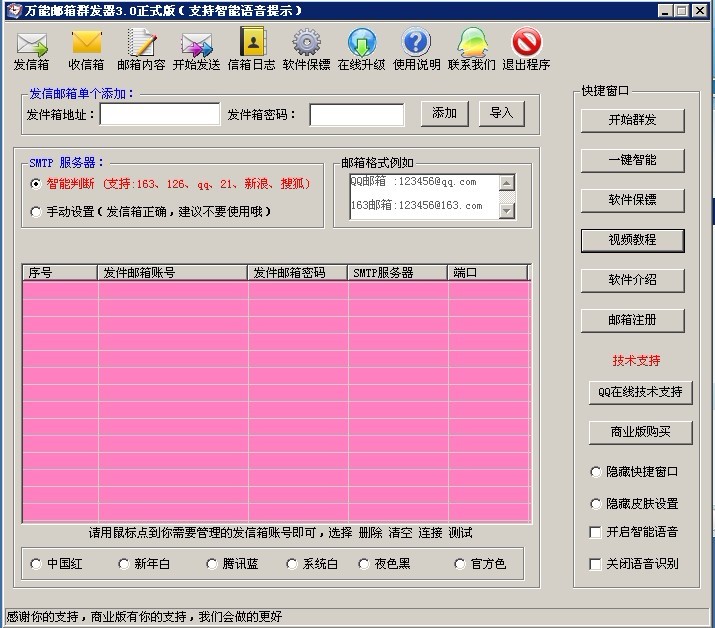The height and width of the screenshot is (628, 715).
Task: Click the status bar 感谢你的支持 message
Action: (x=144, y=617)
